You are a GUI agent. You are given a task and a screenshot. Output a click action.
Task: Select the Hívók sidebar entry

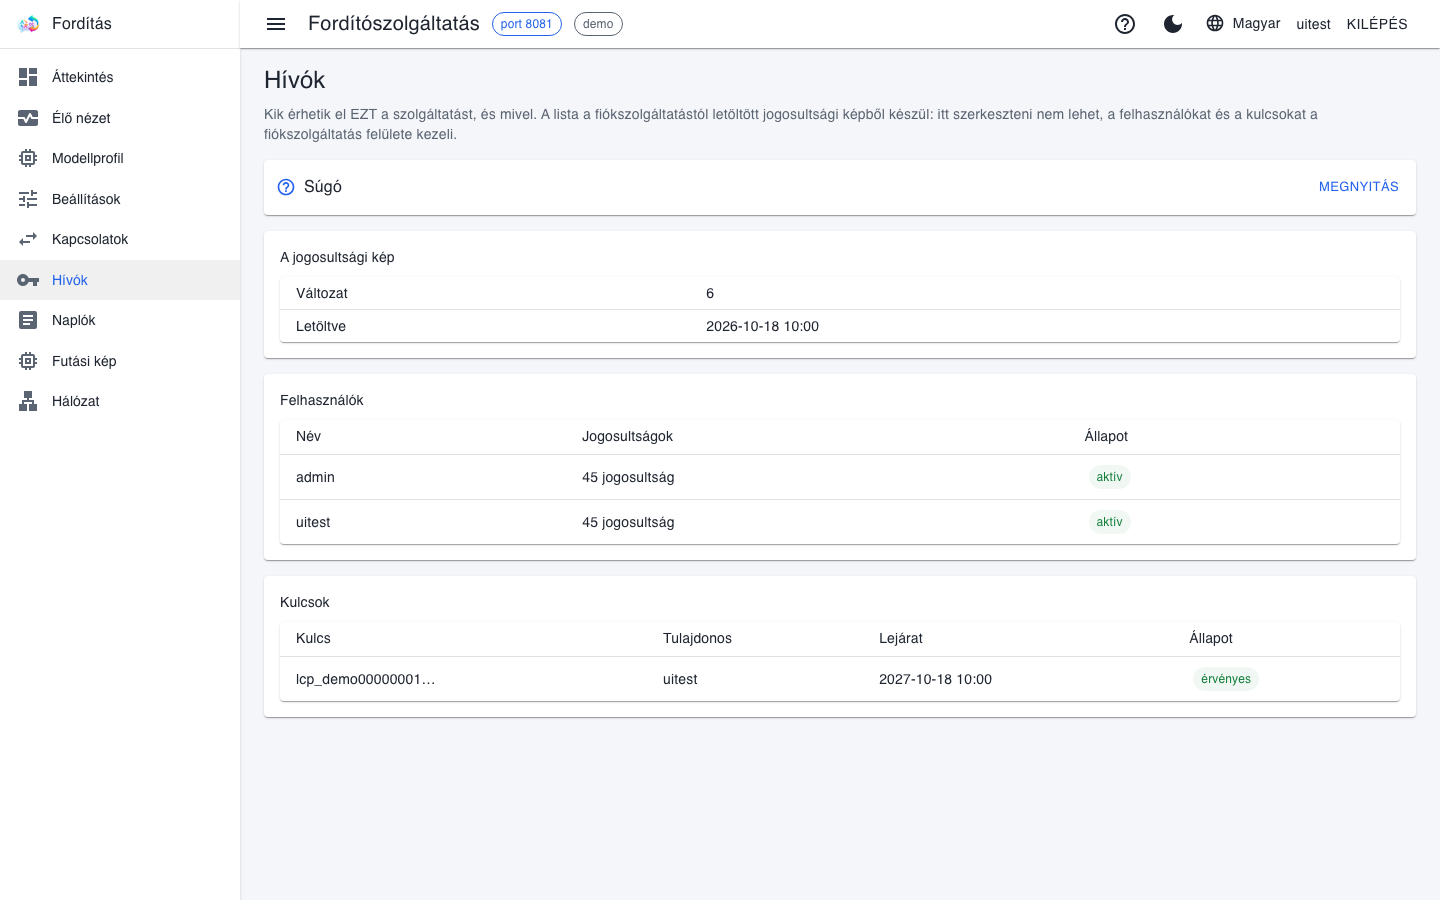120,280
